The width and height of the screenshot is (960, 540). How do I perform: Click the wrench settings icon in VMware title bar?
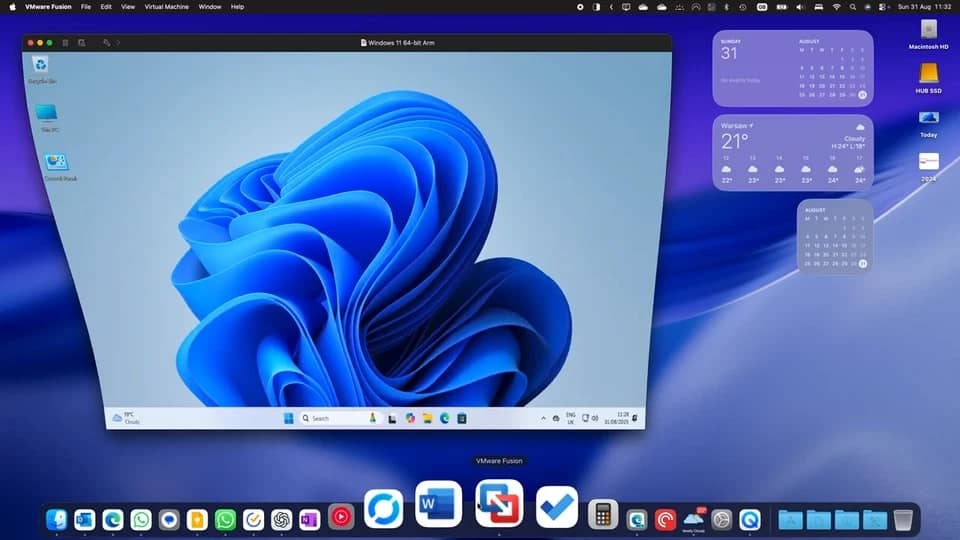tap(107, 43)
